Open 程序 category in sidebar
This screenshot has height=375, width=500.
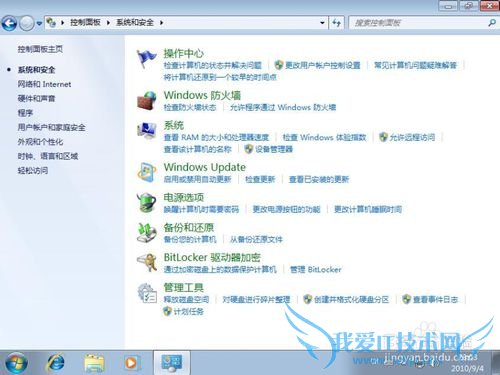25,113
